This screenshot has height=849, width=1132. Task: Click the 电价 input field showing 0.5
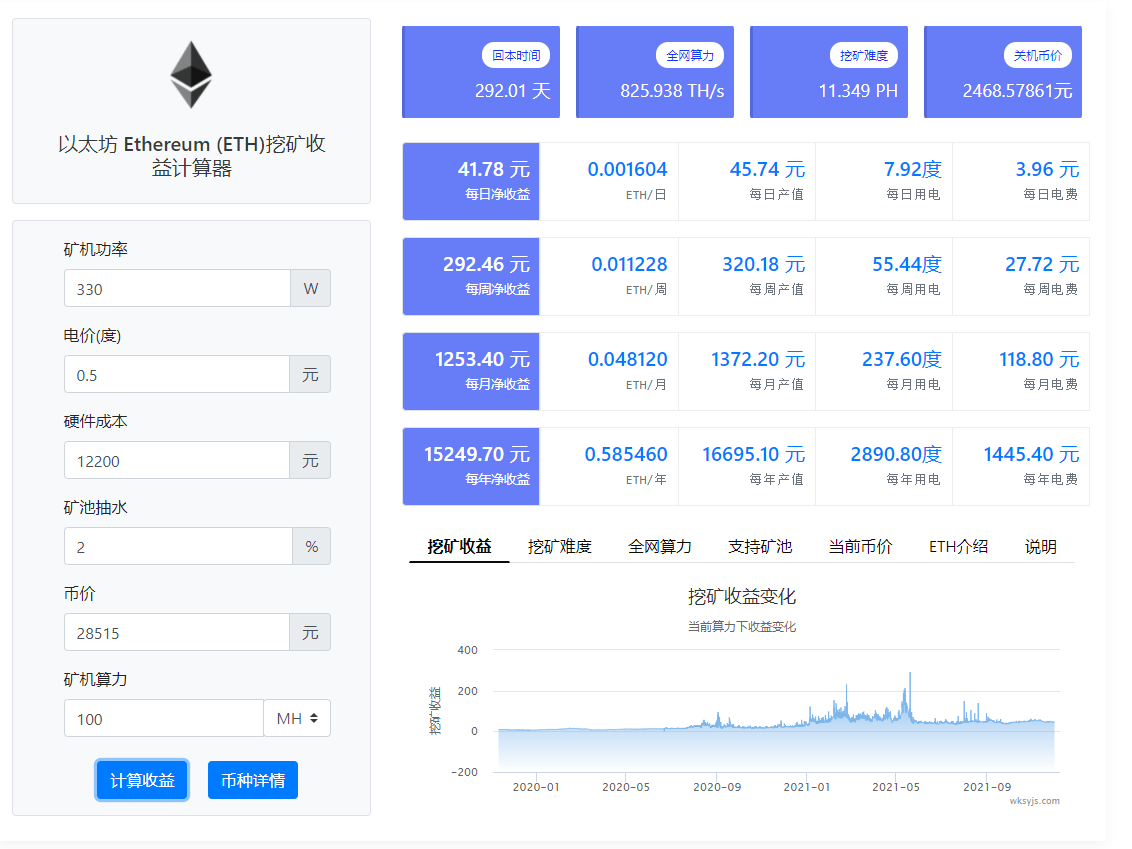177,375
